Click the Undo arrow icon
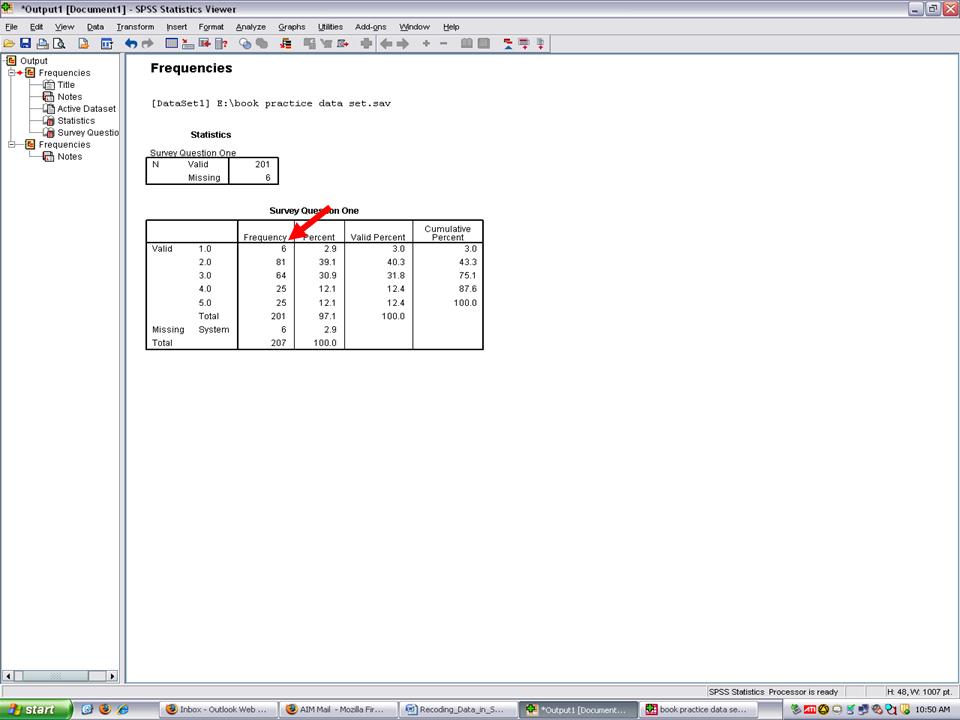960x720 pixels. pyautogui.click(x=131, y=44)
